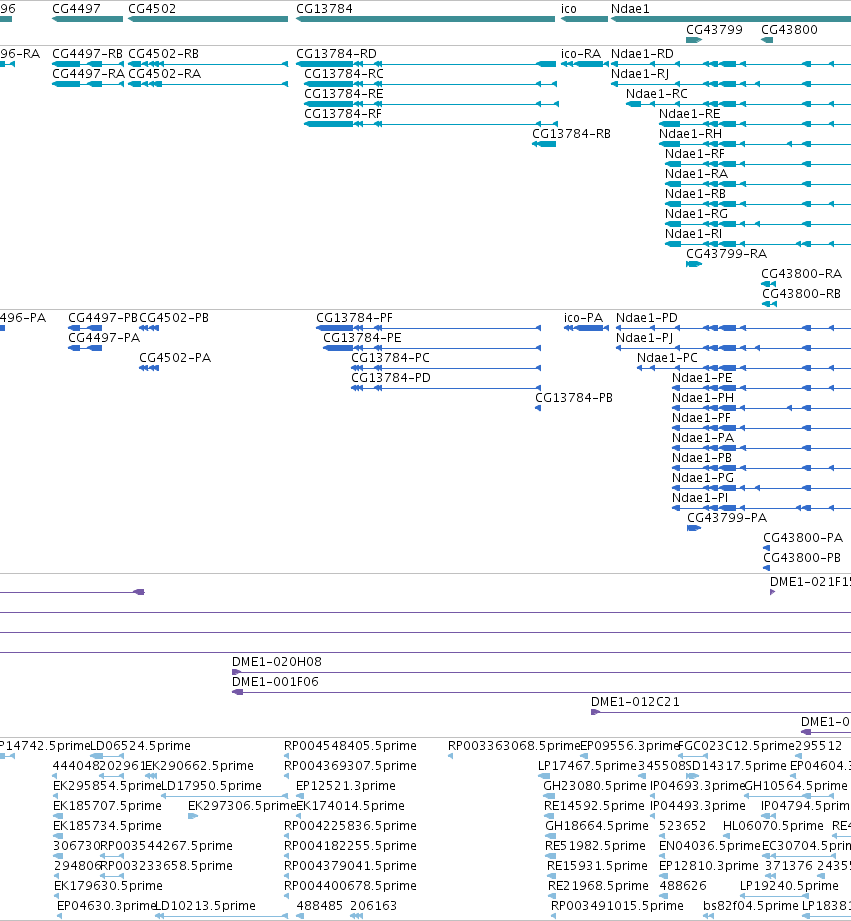
Task: Select the CG4497 gene bar
Action: [x=88, y=19]
